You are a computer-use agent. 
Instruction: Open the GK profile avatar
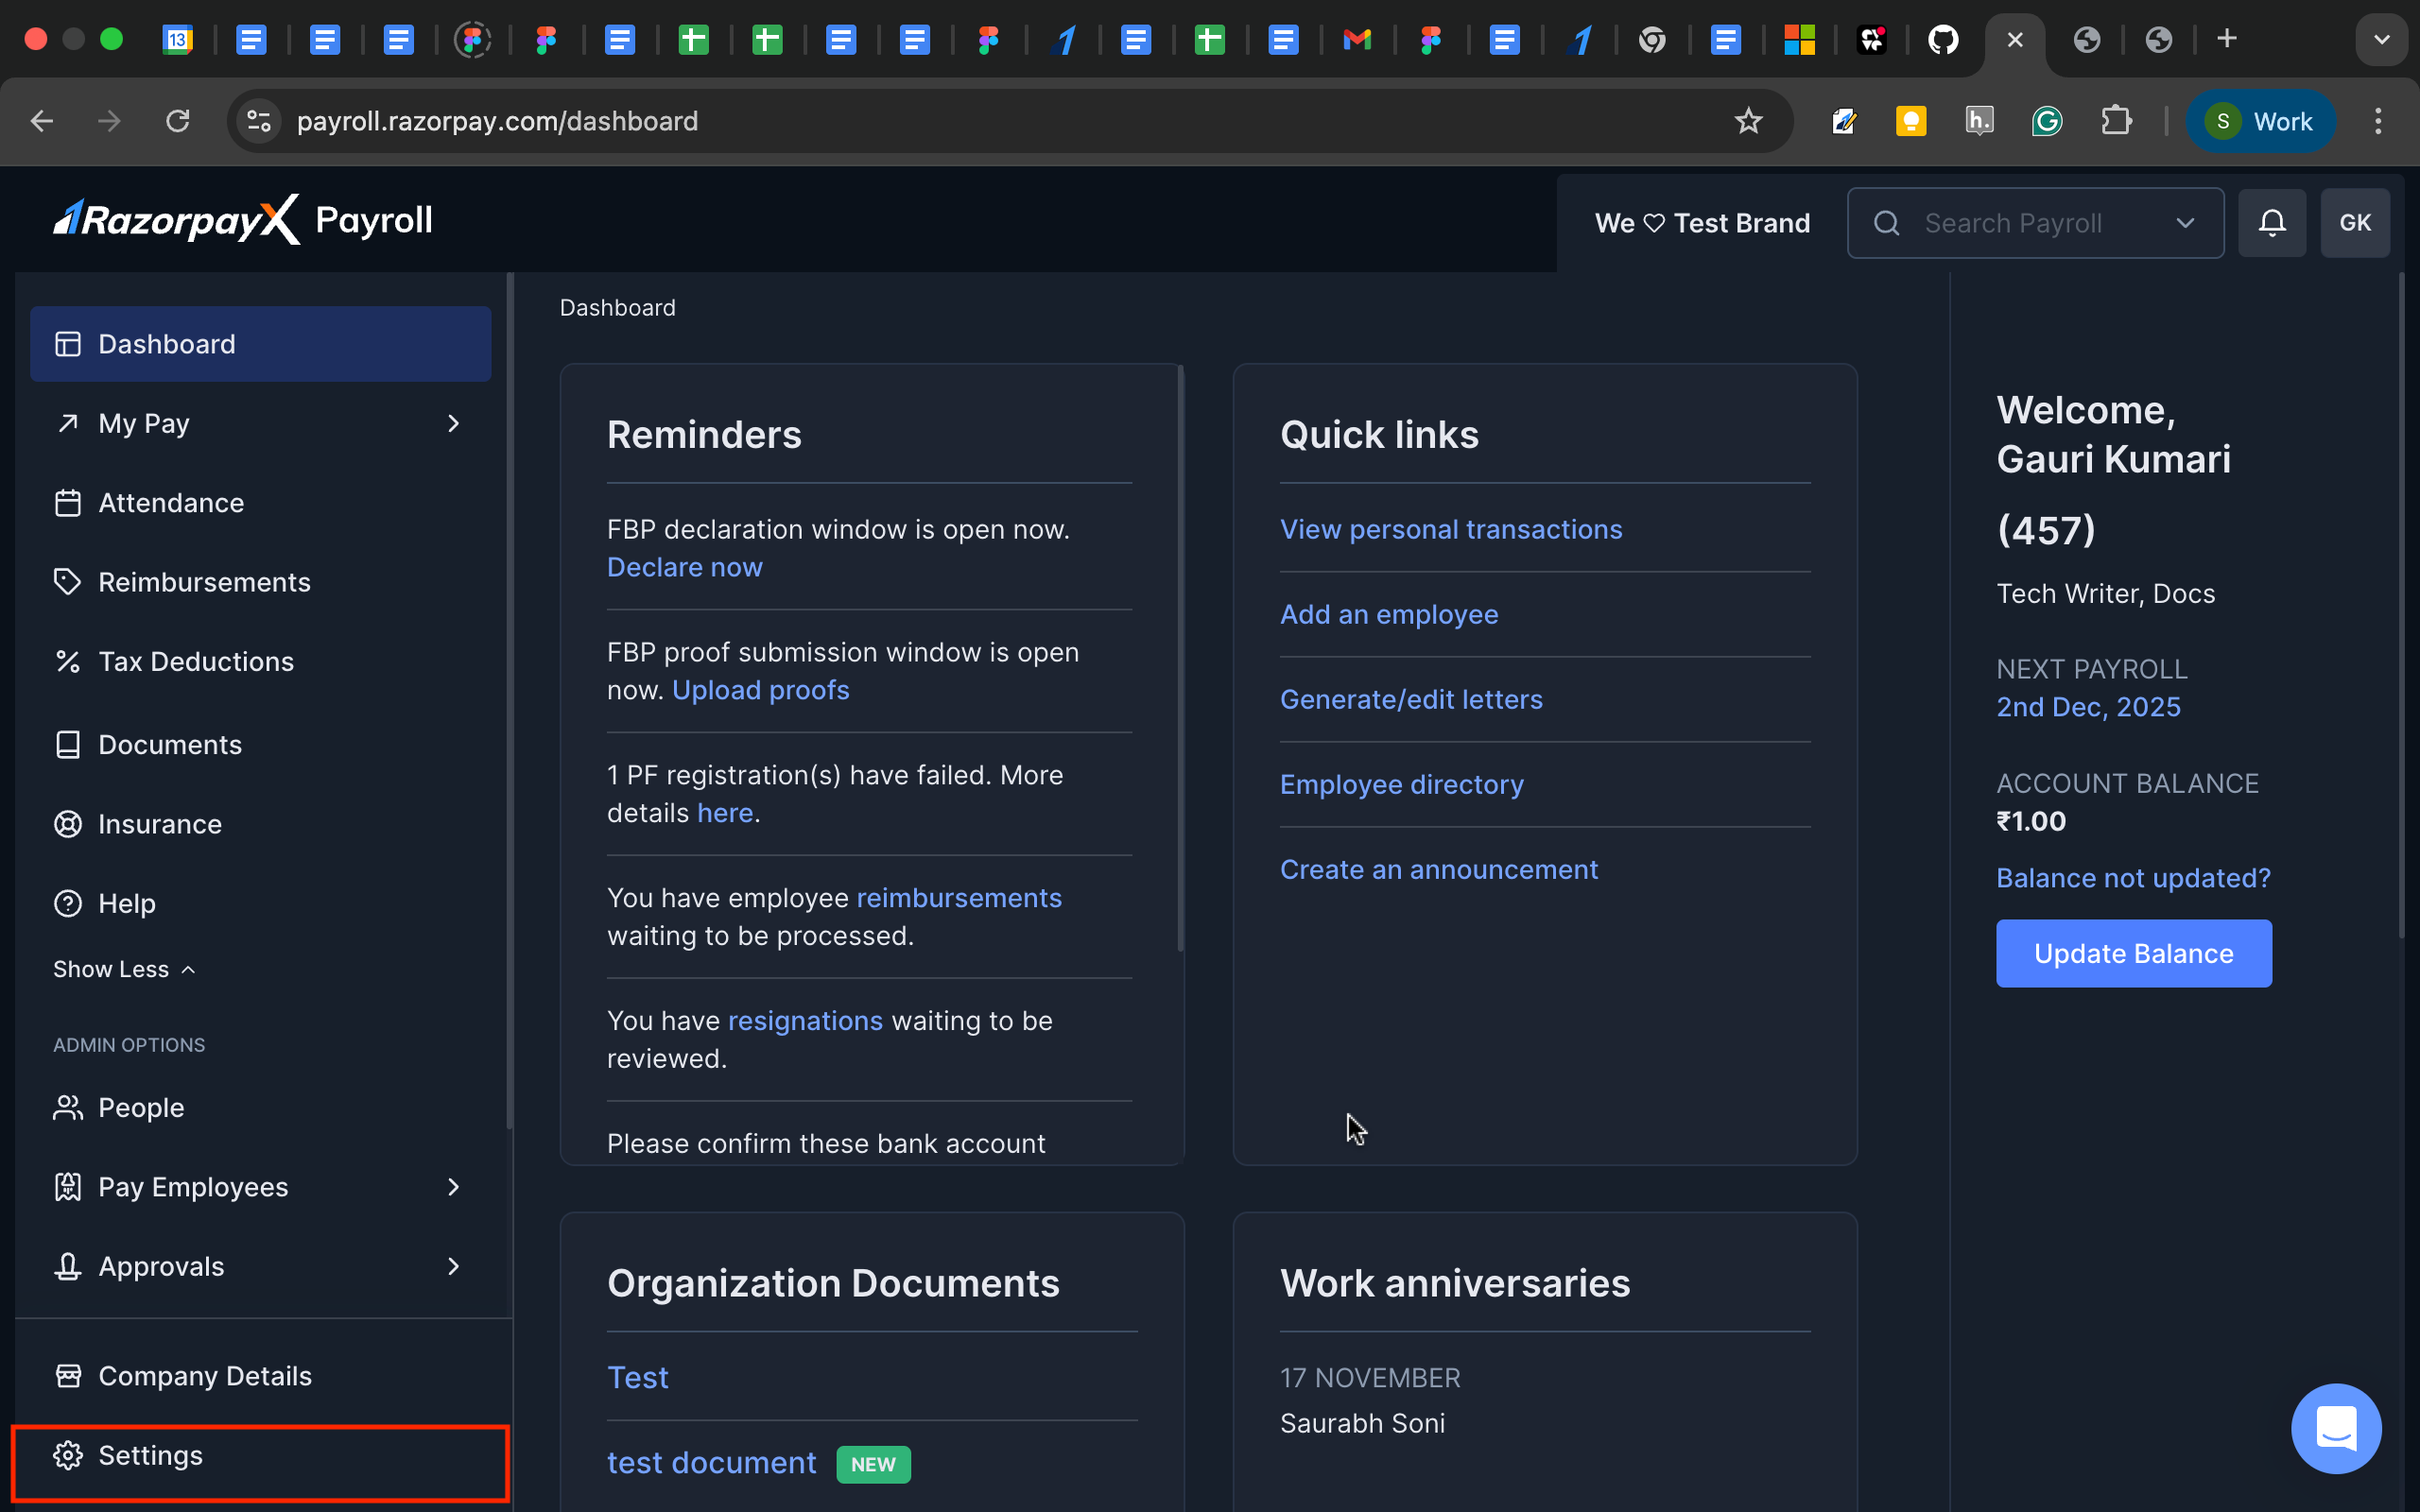coord(2355,223)
